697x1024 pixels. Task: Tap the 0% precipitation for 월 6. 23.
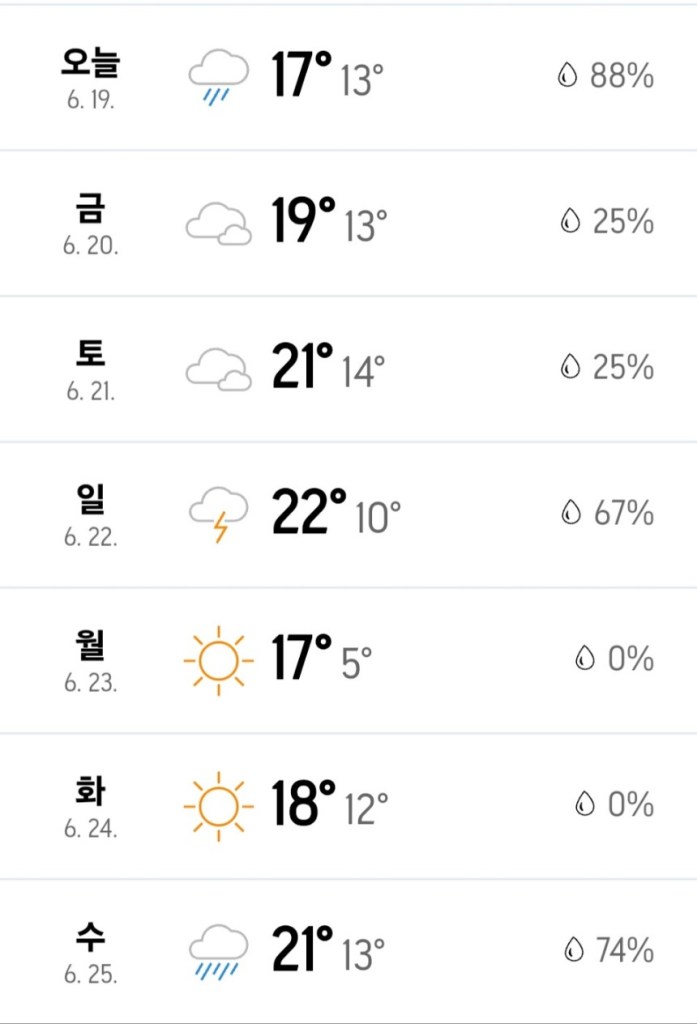point(630,659)
